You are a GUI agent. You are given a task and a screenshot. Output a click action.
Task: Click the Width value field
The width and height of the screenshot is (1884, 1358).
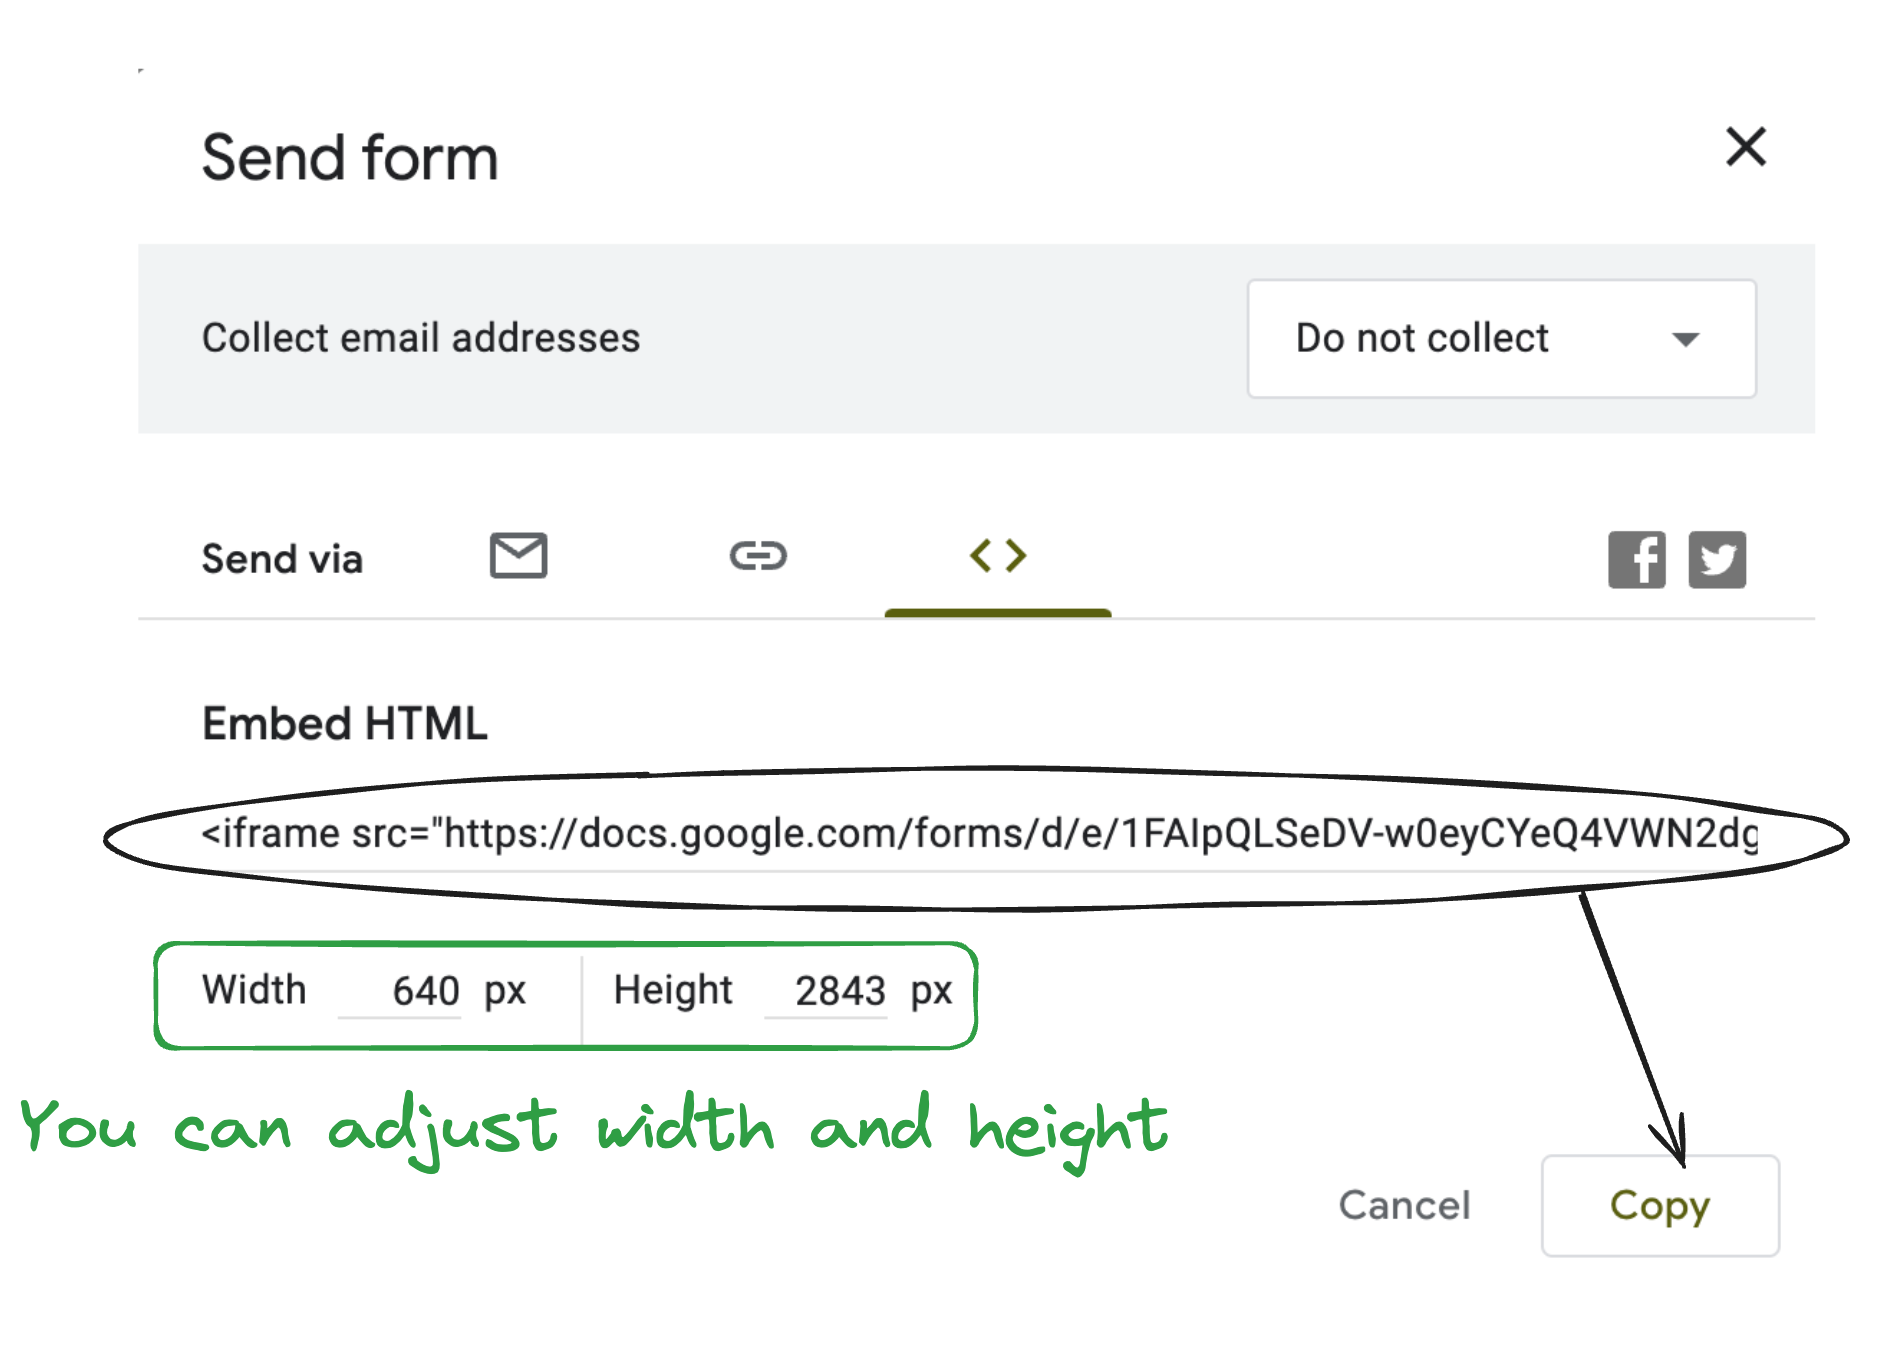click(400, 991)
